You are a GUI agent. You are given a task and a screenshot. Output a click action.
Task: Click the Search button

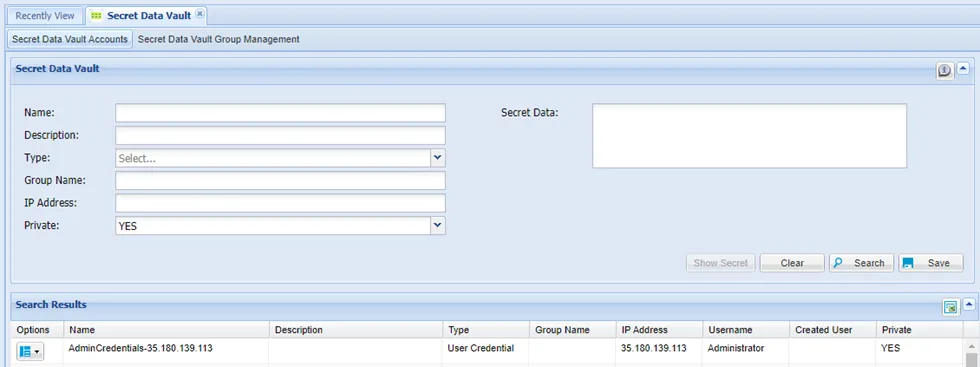click(861, 263)
